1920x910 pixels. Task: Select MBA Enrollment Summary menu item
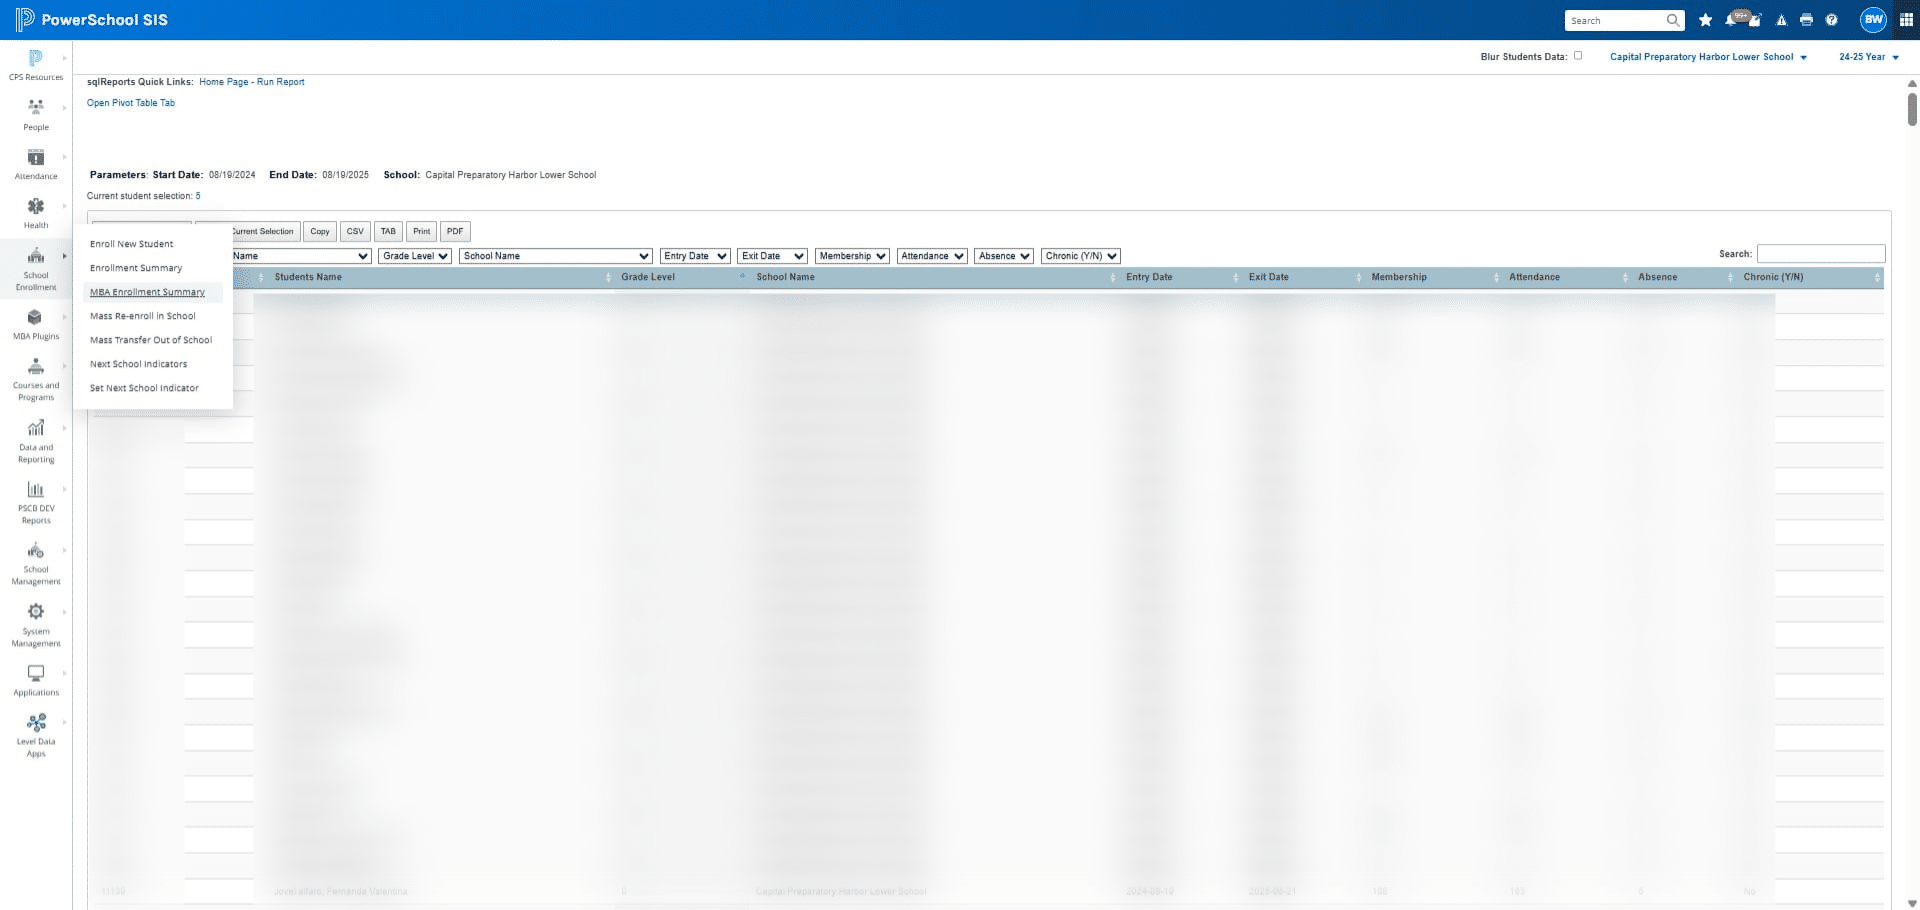(153, 292)
